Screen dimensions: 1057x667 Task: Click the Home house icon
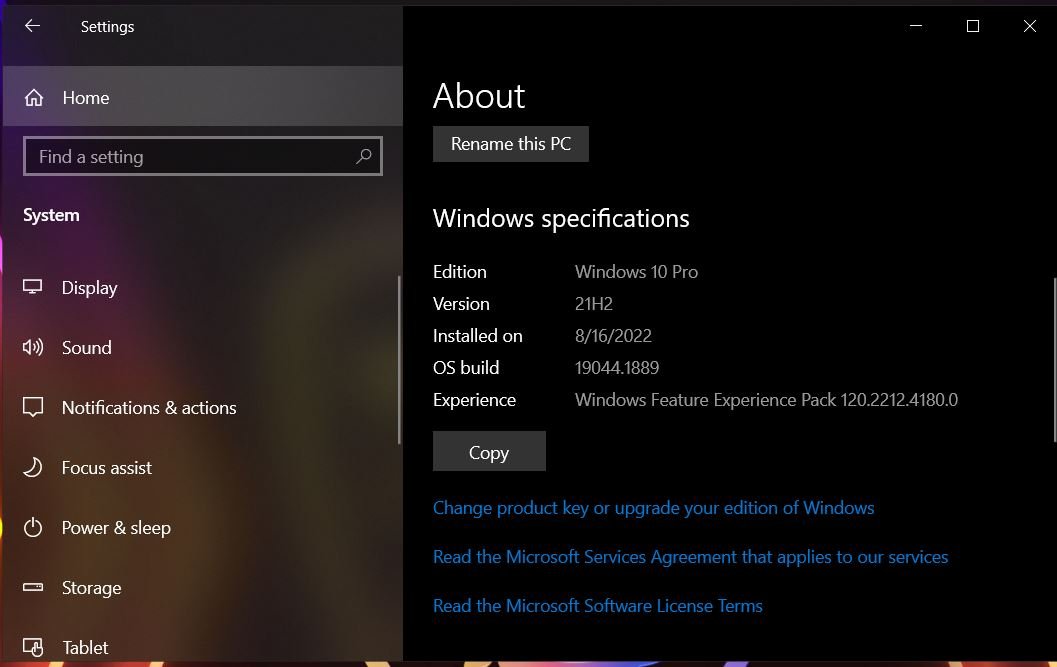click(34, 98)
